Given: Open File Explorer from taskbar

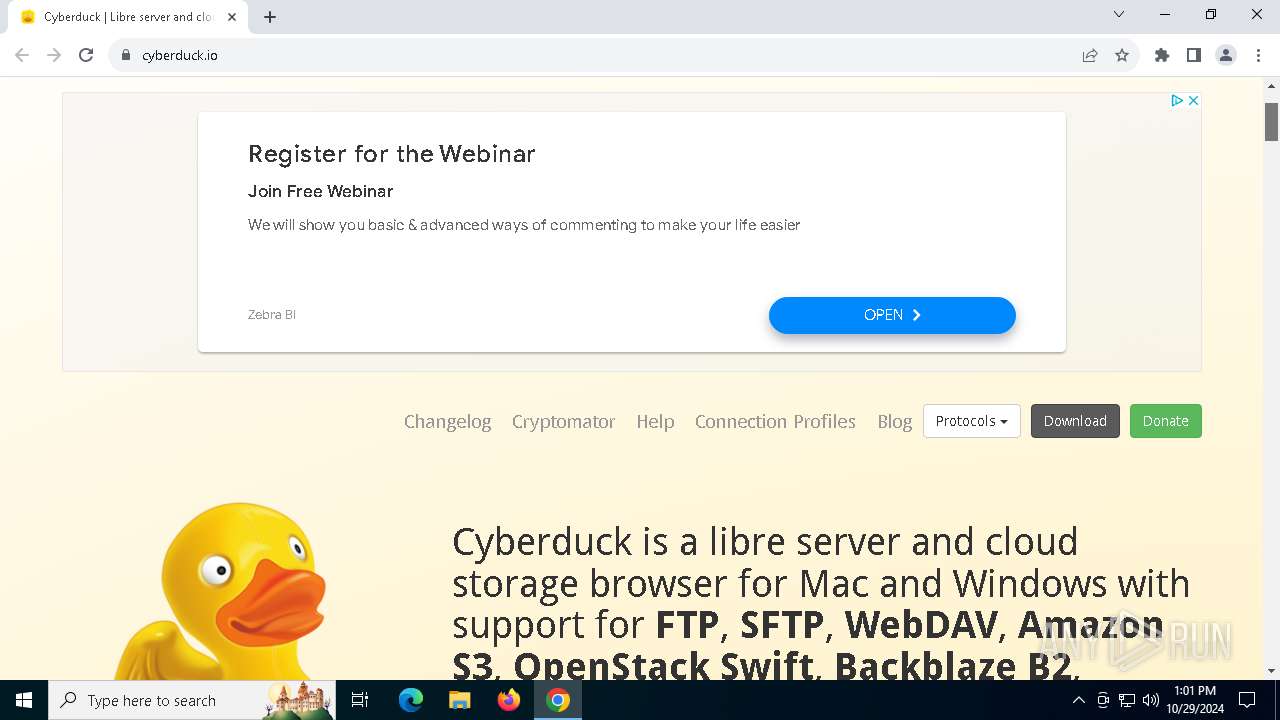Looking at the screenshot, I should [459, 700].
